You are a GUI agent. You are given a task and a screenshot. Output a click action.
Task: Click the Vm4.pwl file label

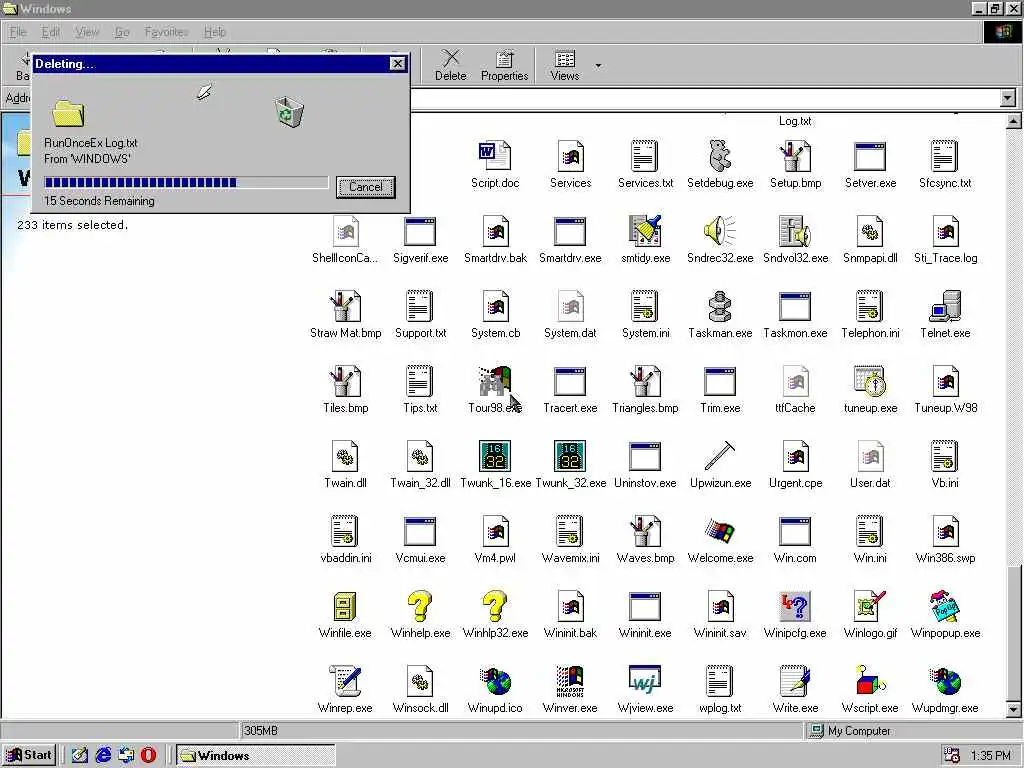pyautogui.click(x=494, y=558)
